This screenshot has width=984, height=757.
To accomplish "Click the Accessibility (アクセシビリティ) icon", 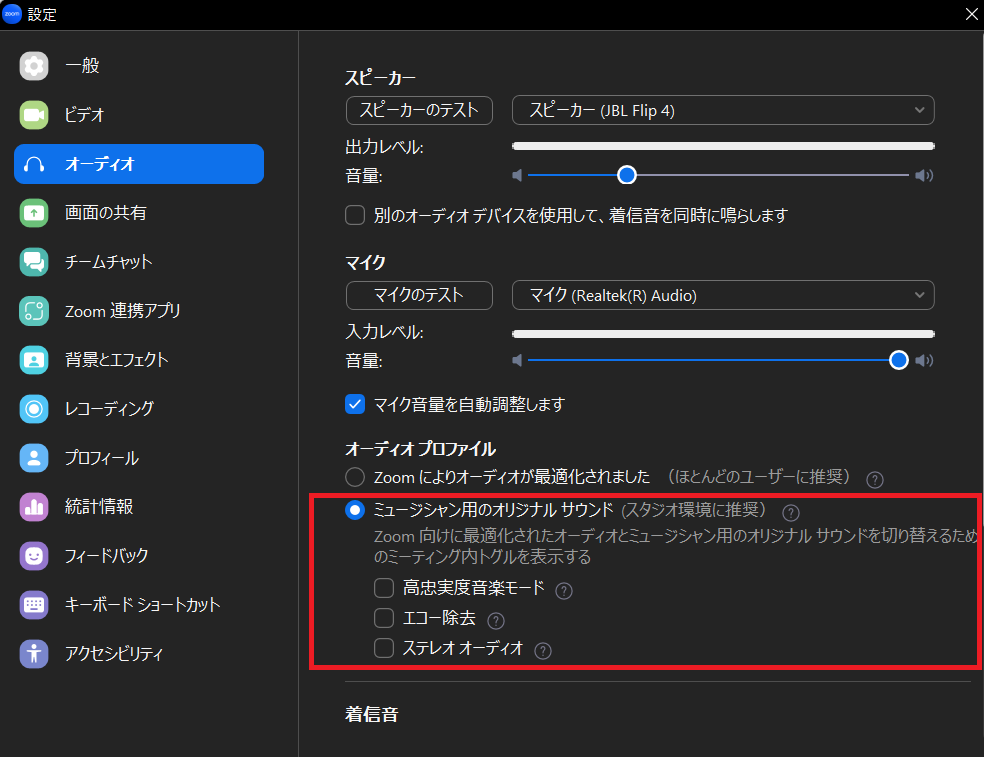I will [x=34, y=654].
